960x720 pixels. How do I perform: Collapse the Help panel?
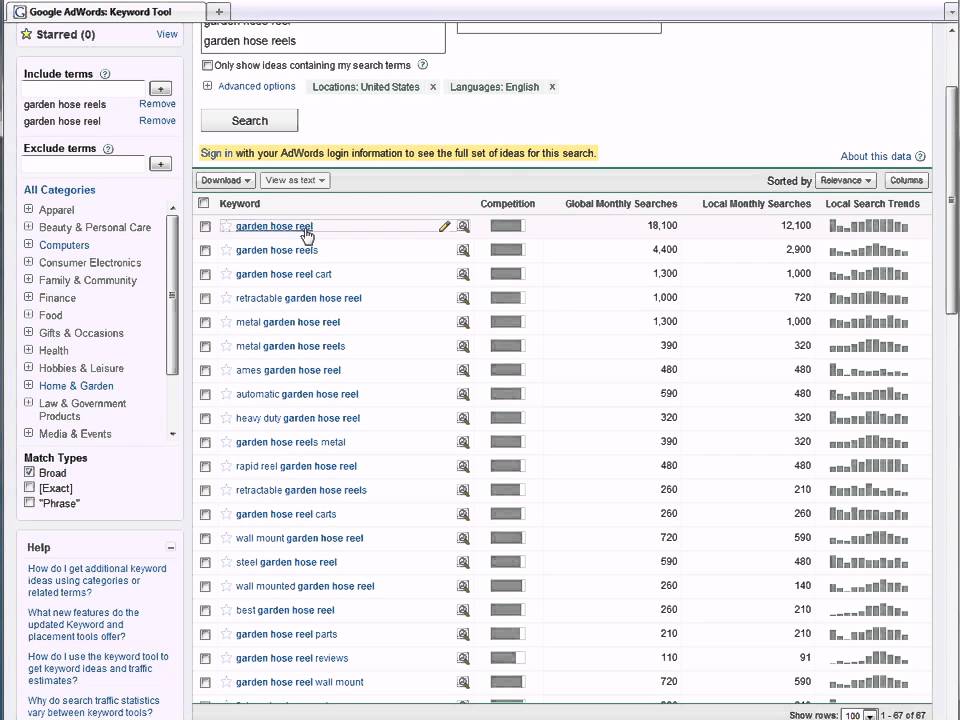coord(171,547)
